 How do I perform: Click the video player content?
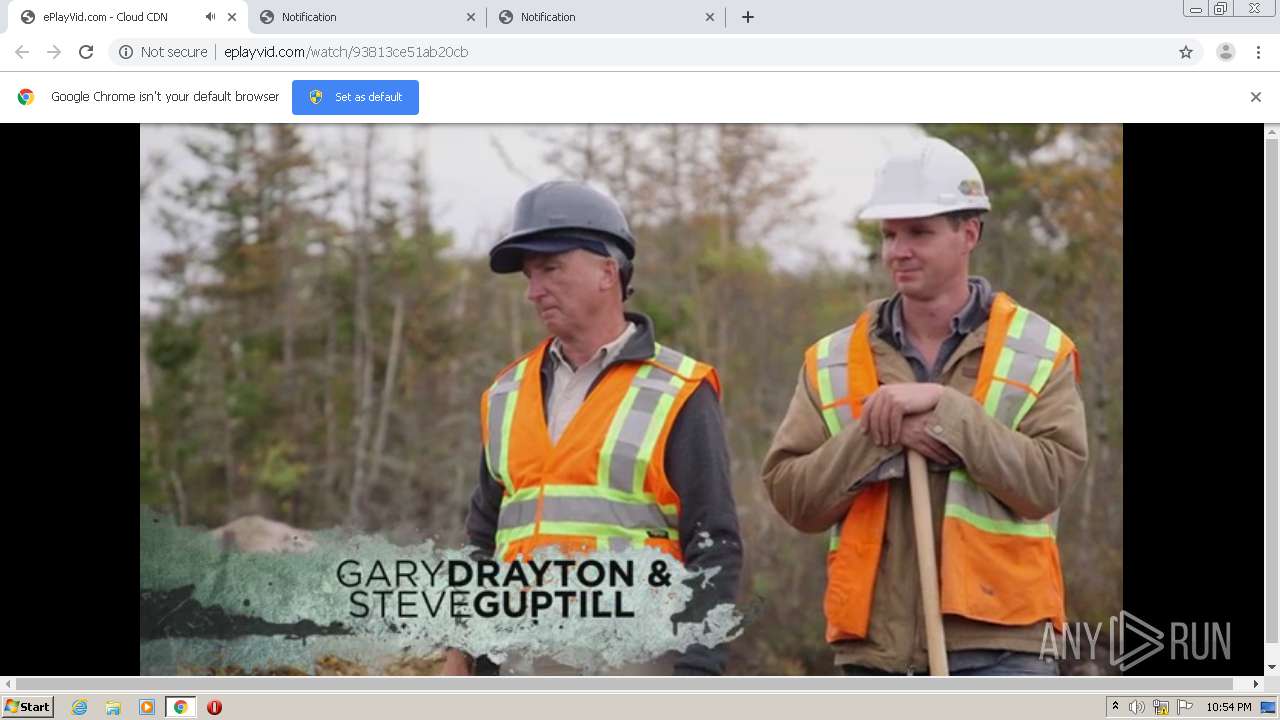pos(631,399)
